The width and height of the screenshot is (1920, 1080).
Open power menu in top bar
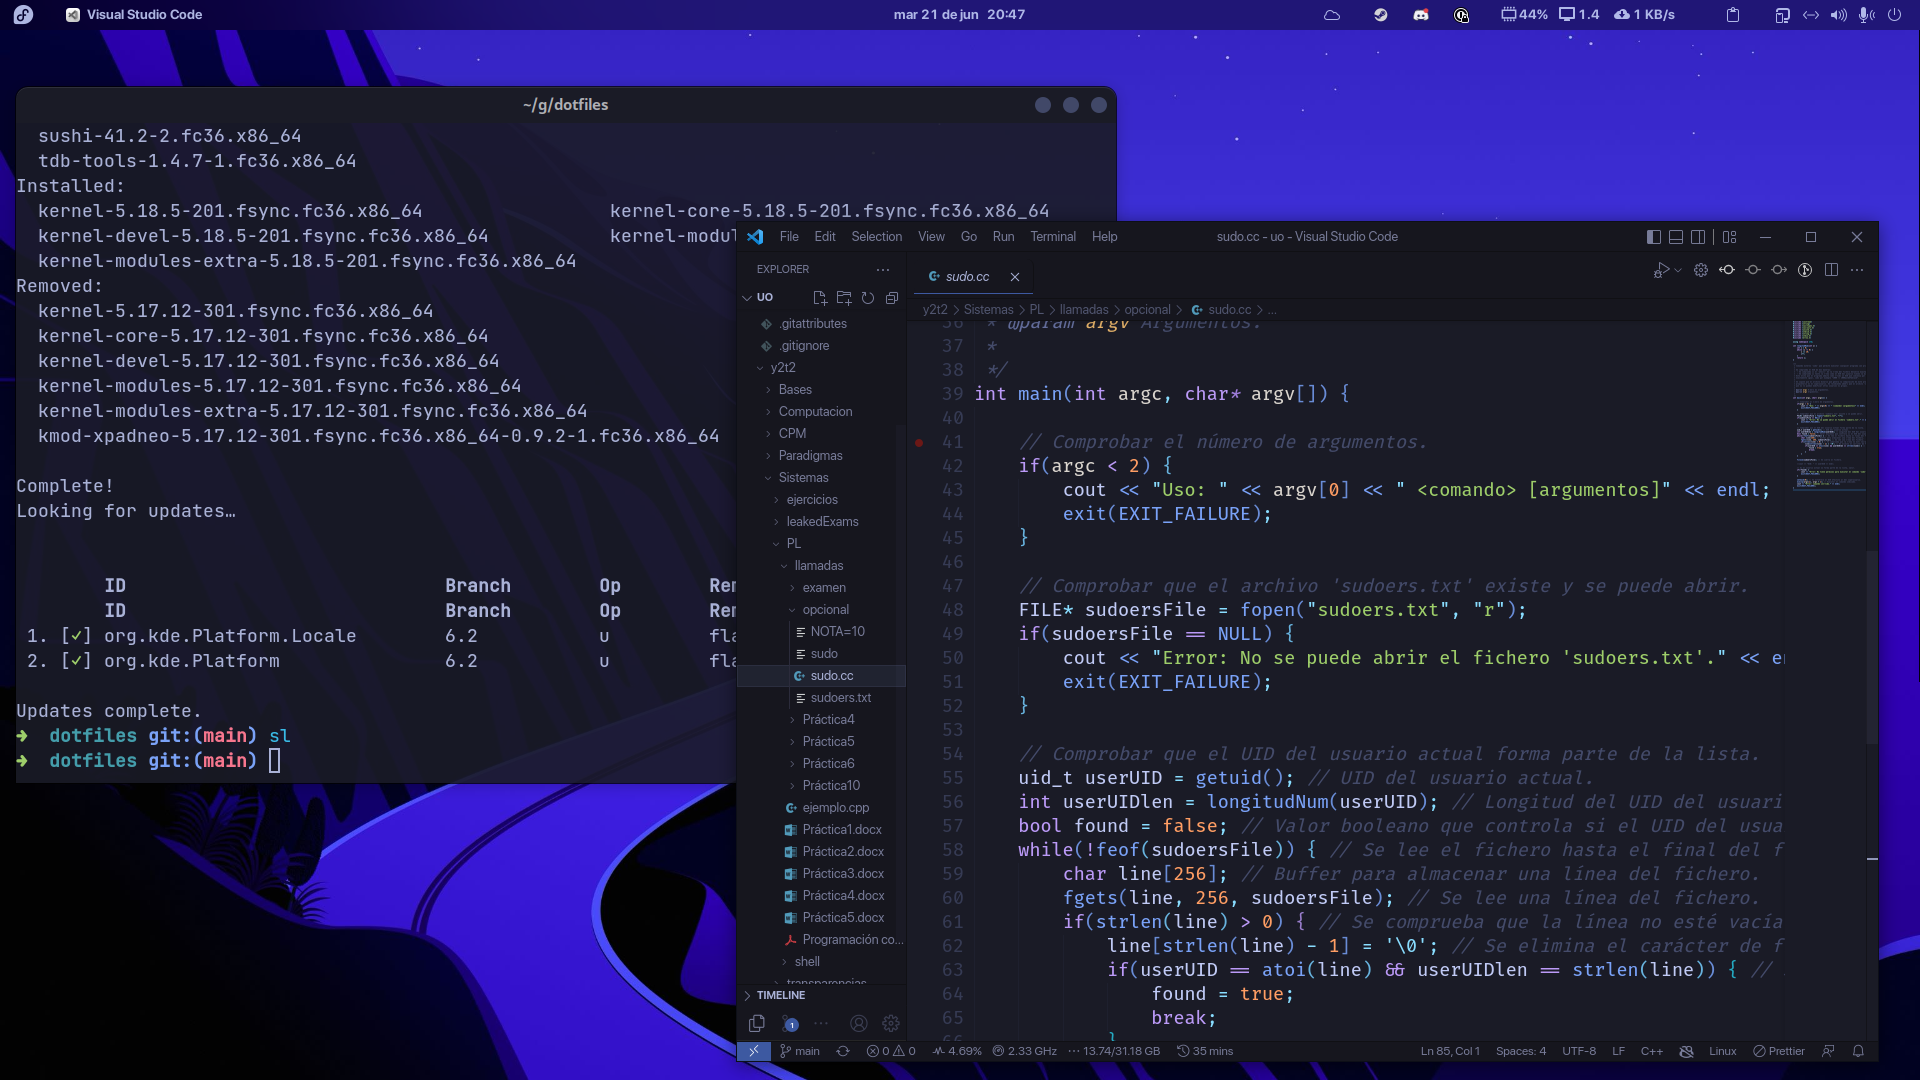(x=1894, y=15)
